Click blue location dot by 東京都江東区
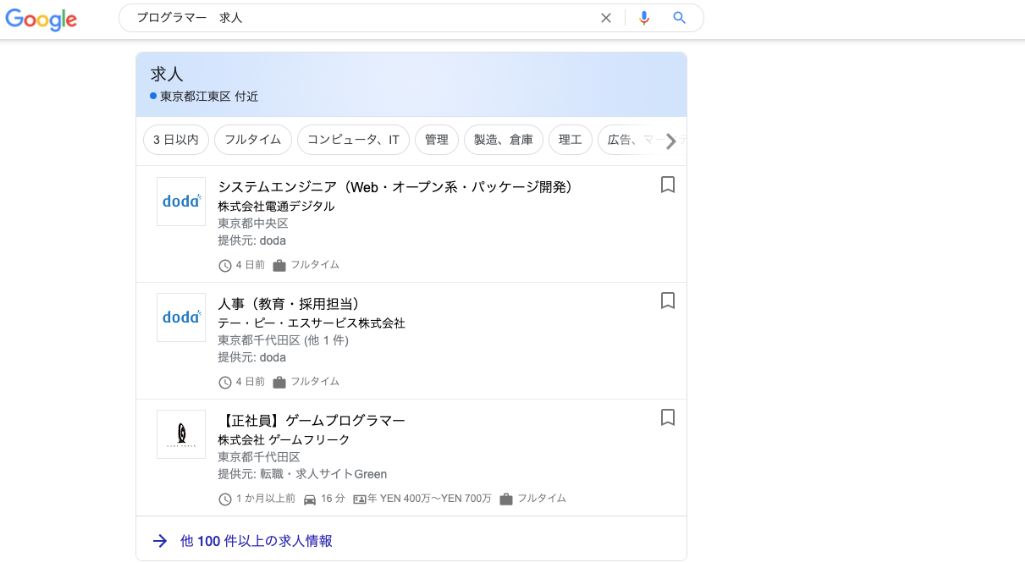 point(154,95)
